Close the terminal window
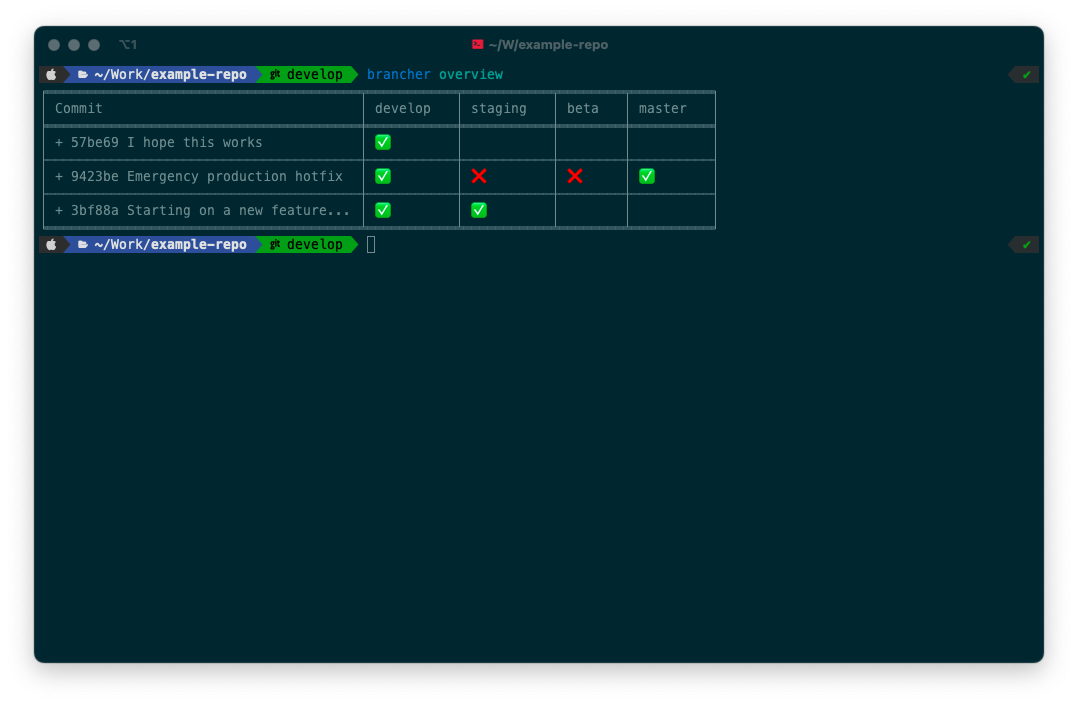The width and height of the screenshot is (1078, 705). coord(54,45)
